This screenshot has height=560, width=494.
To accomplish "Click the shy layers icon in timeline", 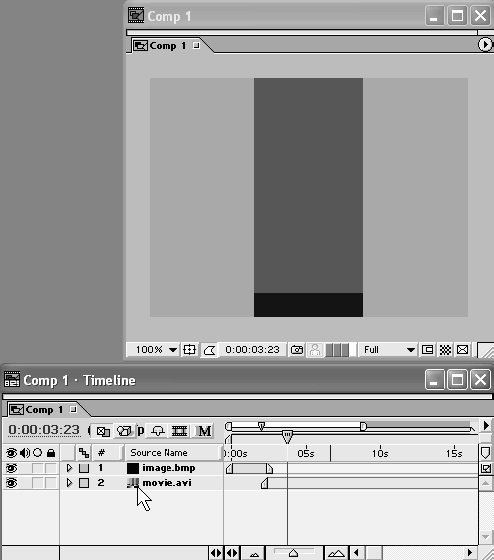I will point(158,431).
